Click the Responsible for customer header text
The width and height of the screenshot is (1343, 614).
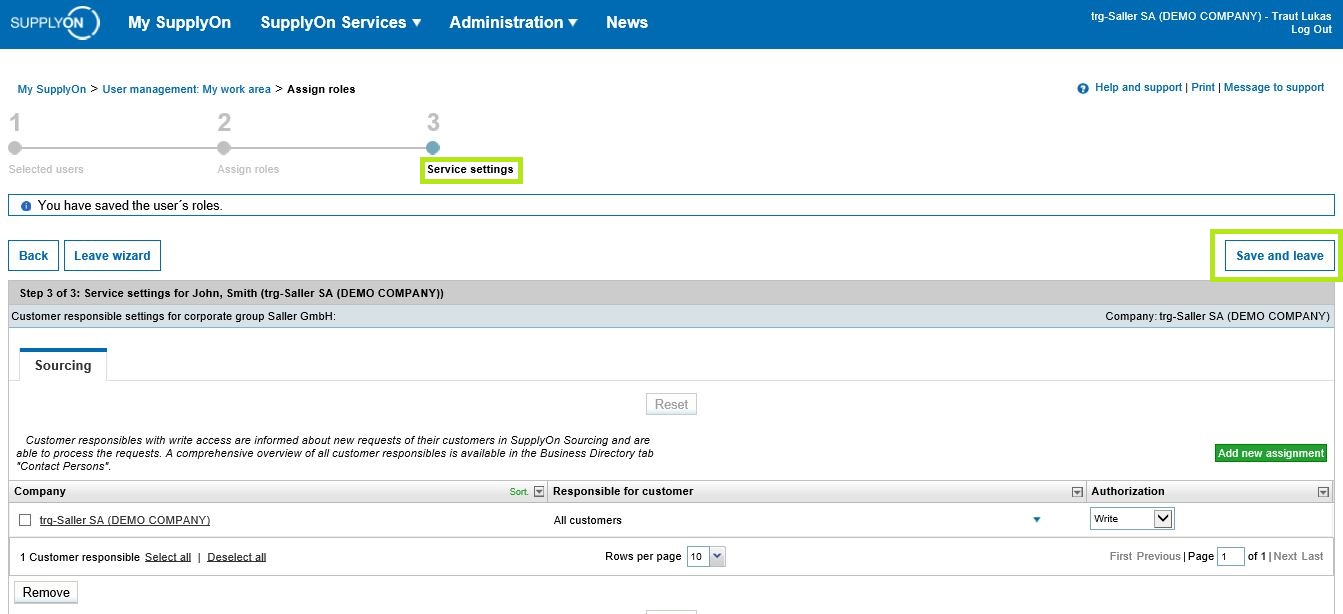pos(623,491)
